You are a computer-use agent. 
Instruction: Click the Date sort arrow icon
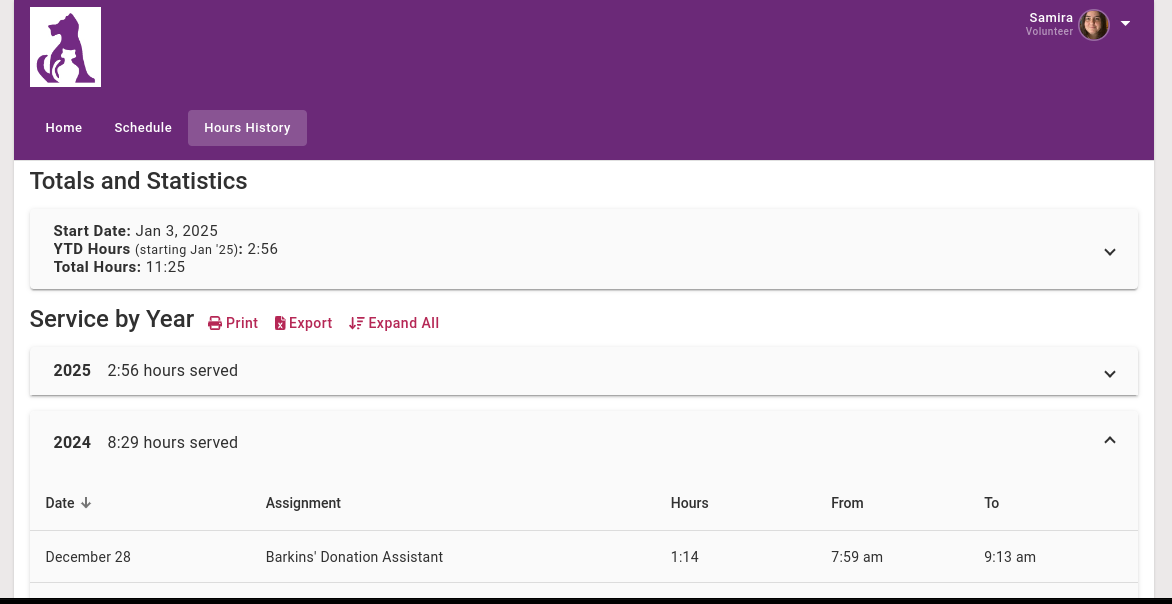tap(86, 503)
